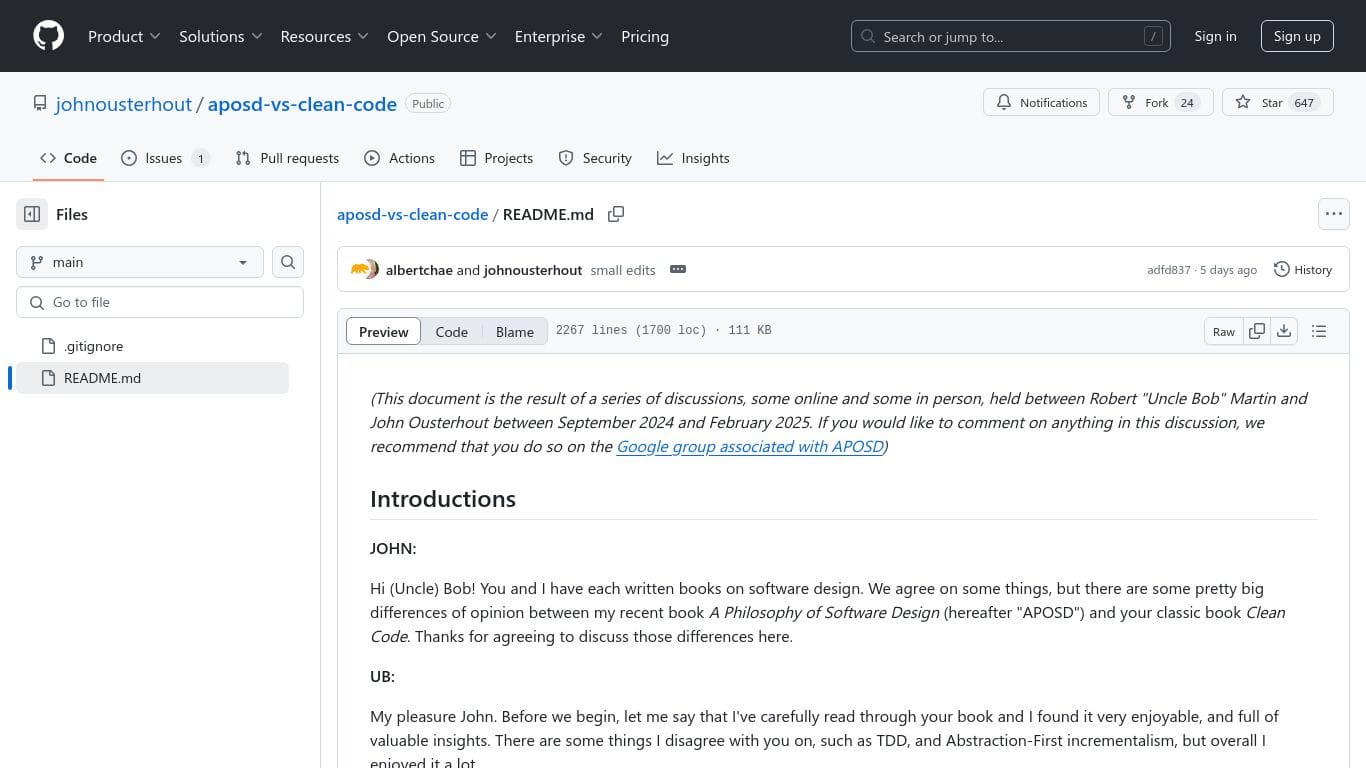Expand the Open Source menu
1366x768 pixels.
[441, 36]
